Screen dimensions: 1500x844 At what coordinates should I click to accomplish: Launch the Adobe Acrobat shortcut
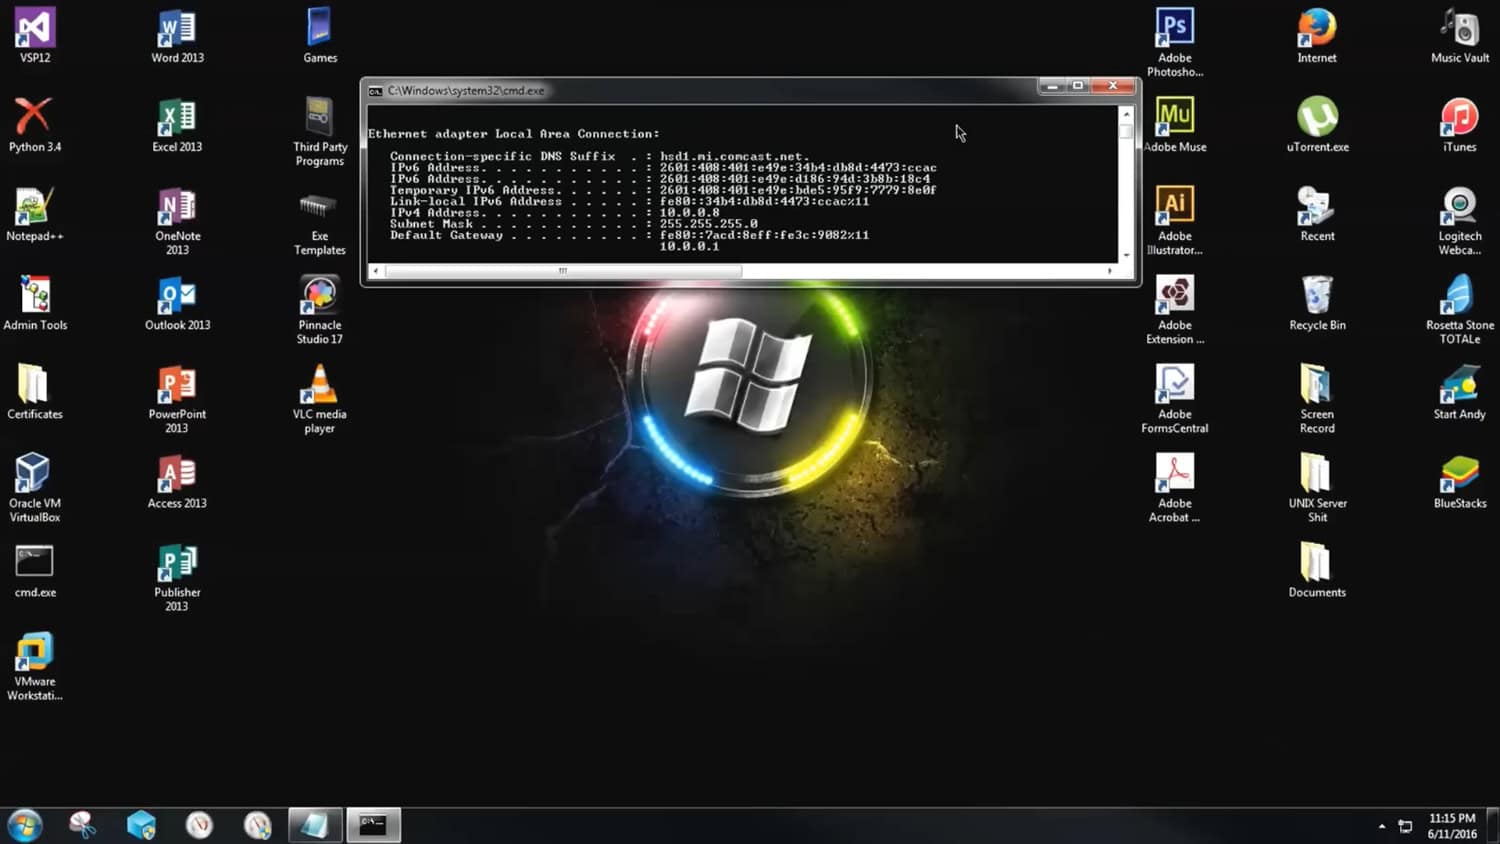1175,488
